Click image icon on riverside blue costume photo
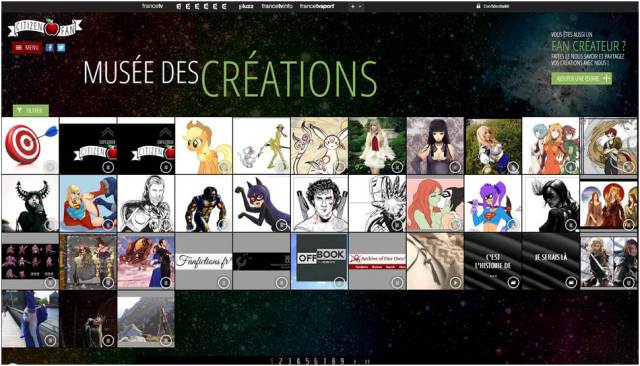The width and height of the screenshot is (640, 366). [x=50, y=340]
